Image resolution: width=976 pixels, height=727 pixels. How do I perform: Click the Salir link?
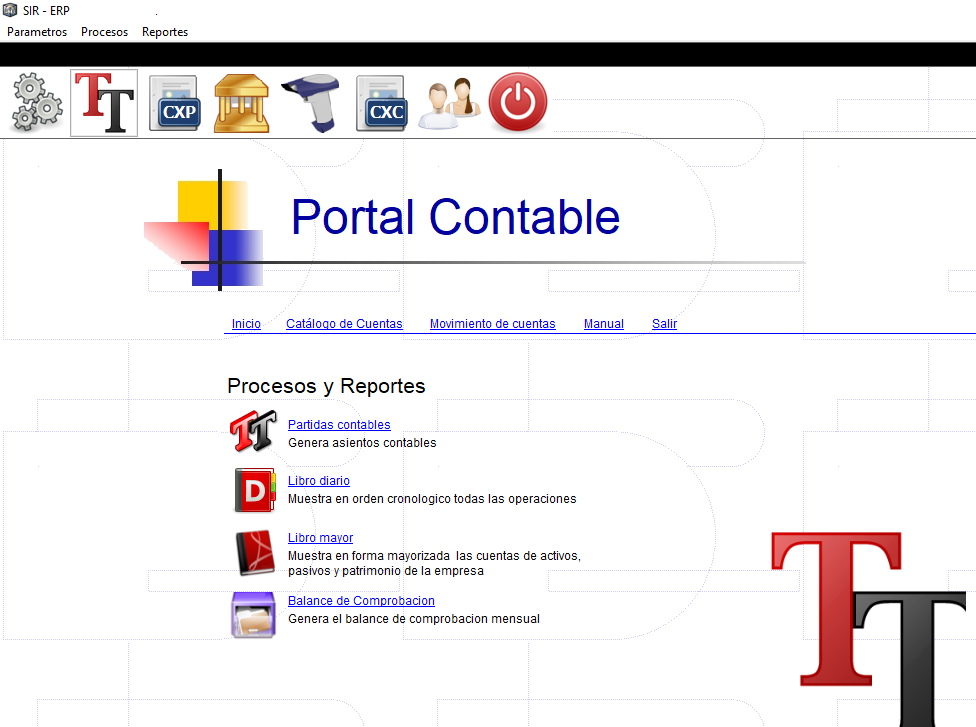click(x=664, y=324)
